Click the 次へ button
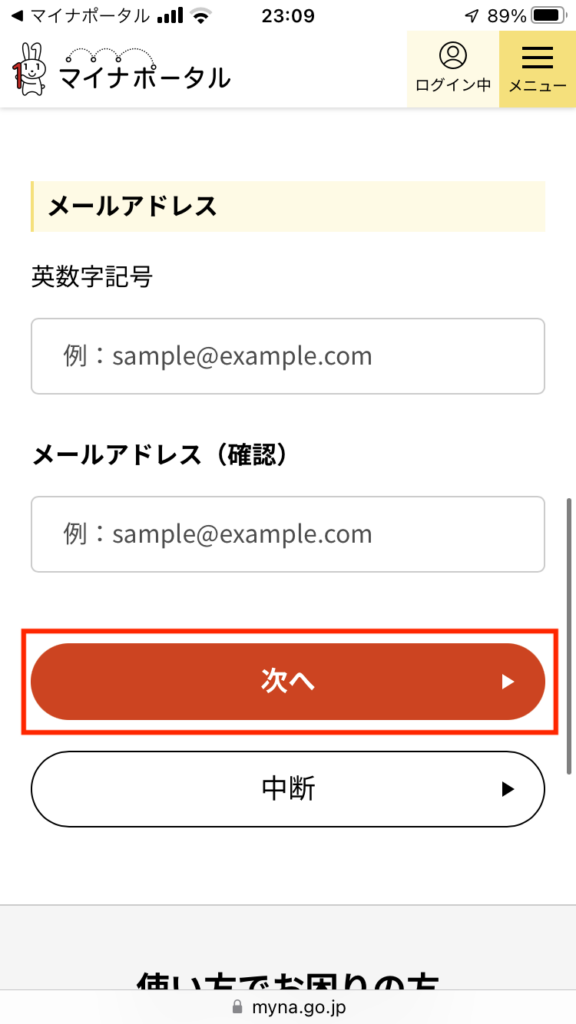This screenshot has width=576, height=1024. click(x=288, y=682)
